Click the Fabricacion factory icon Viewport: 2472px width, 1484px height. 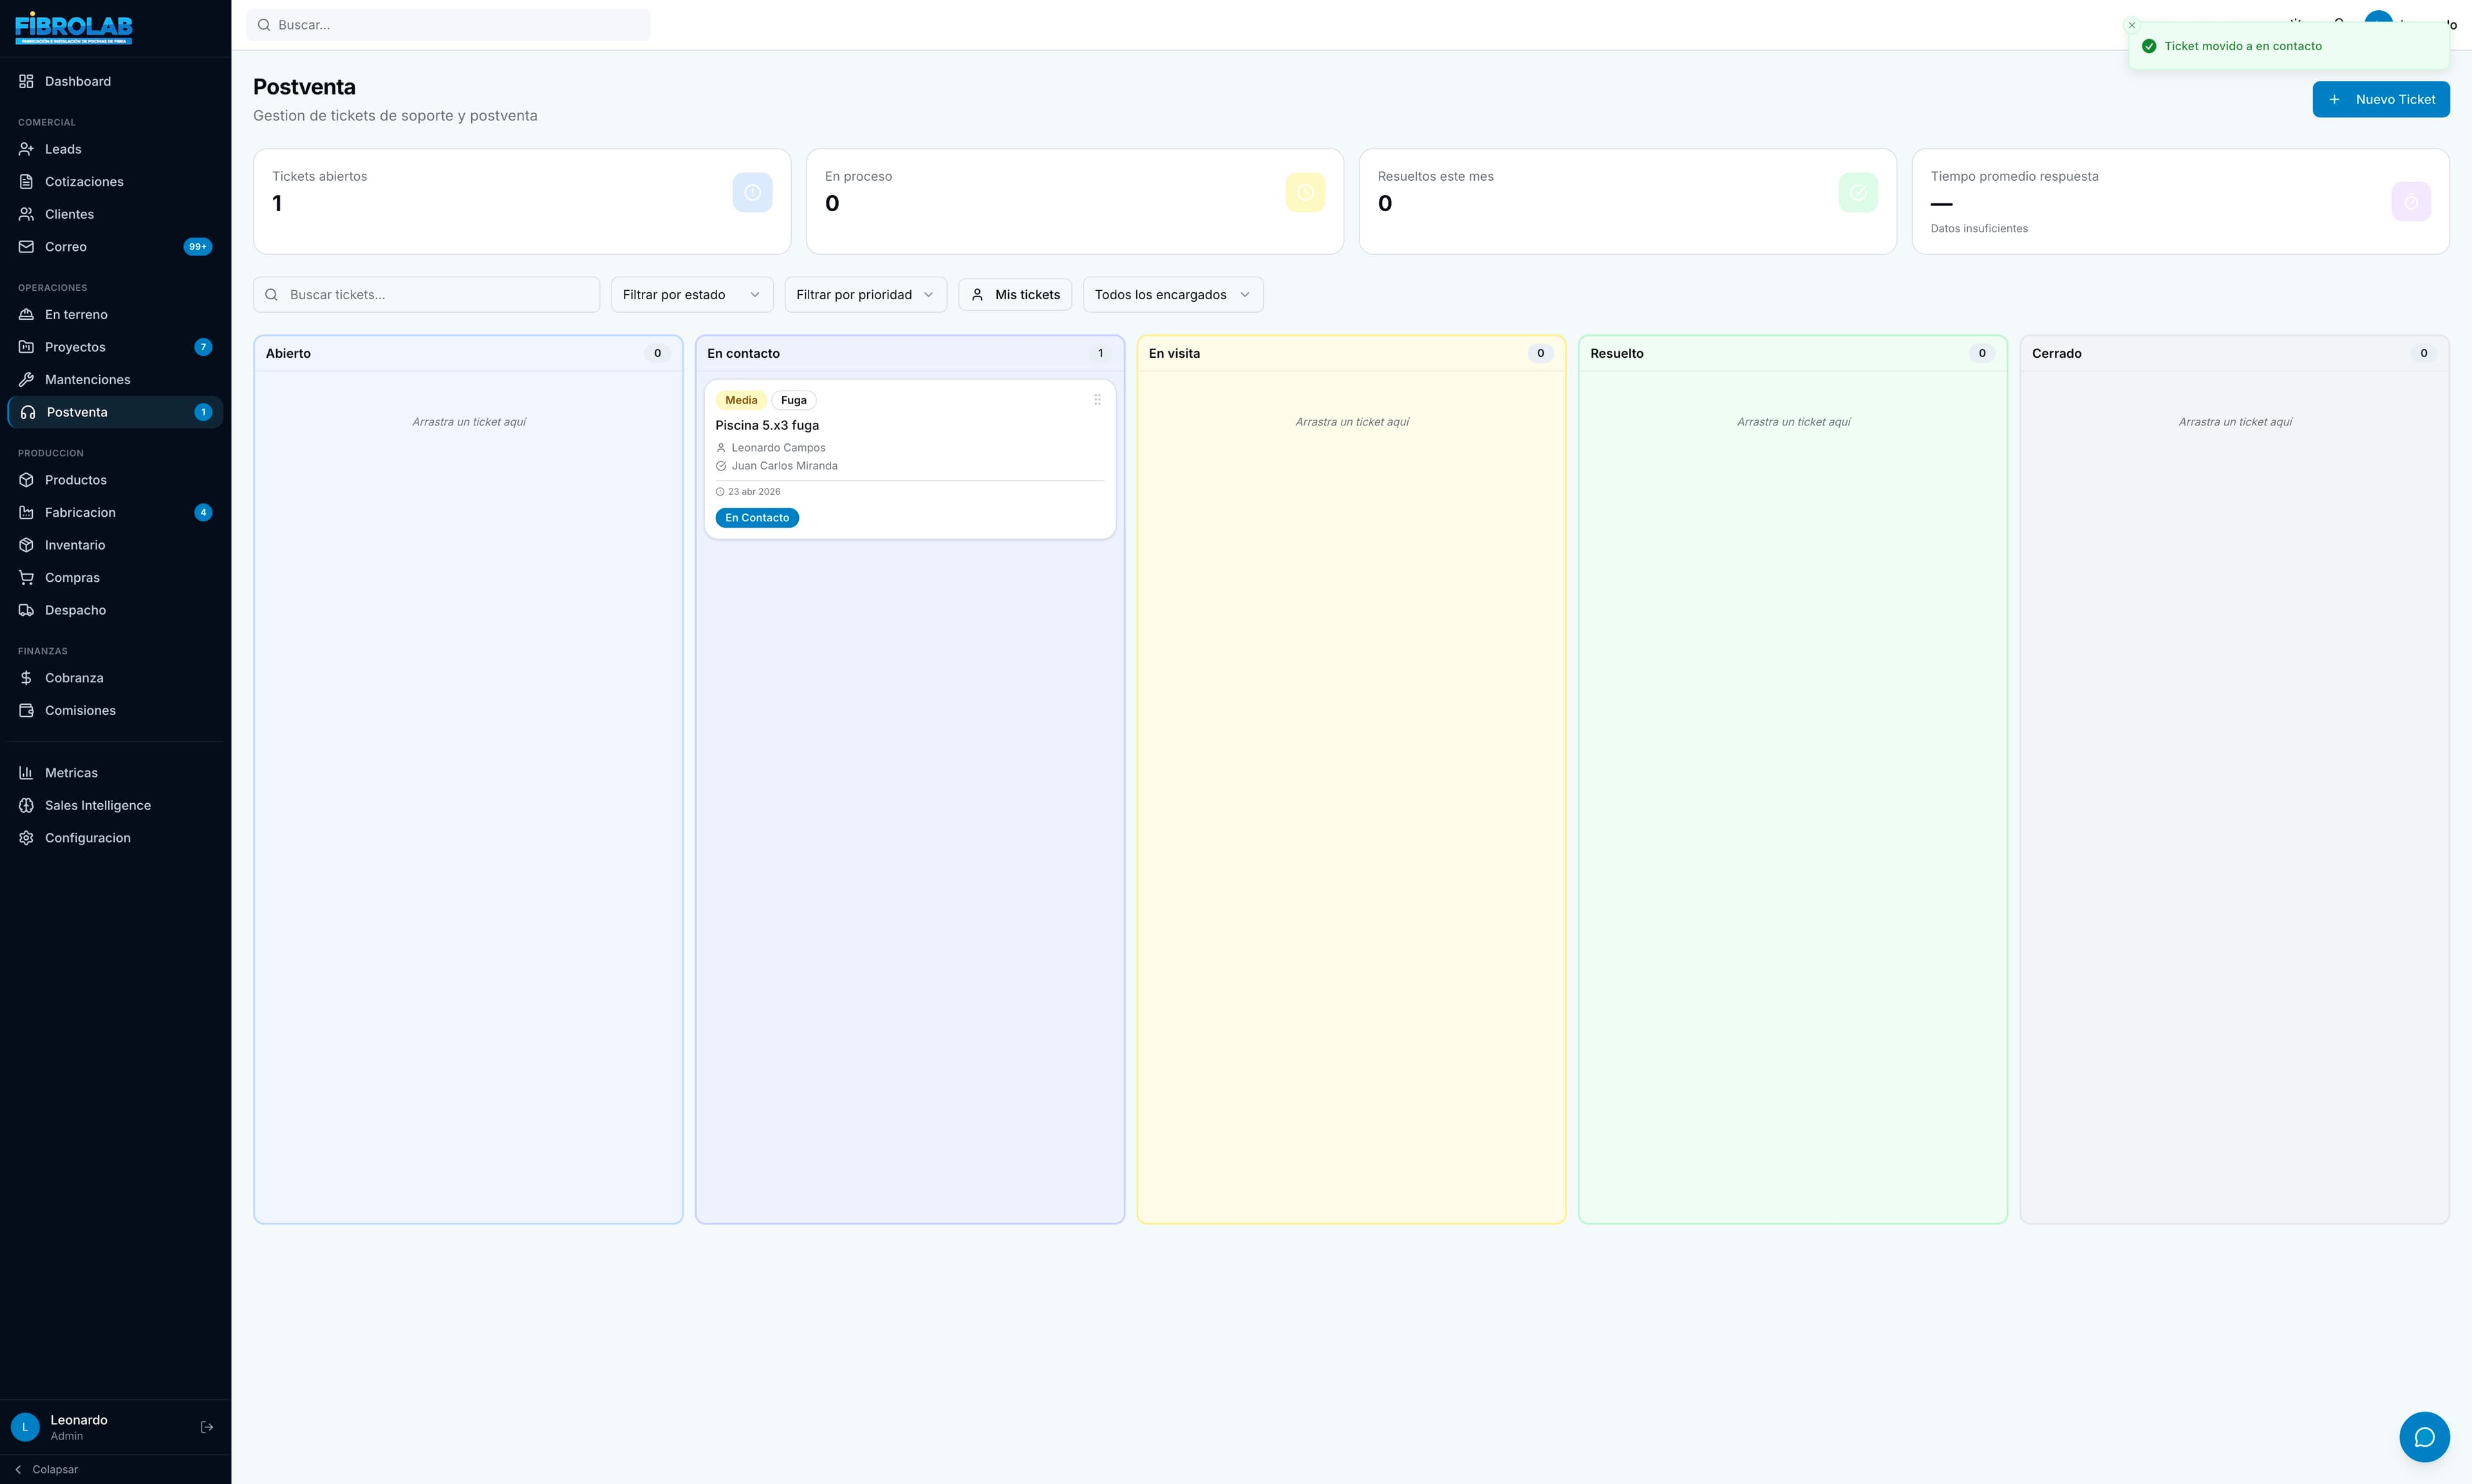(x=26, y=513)
